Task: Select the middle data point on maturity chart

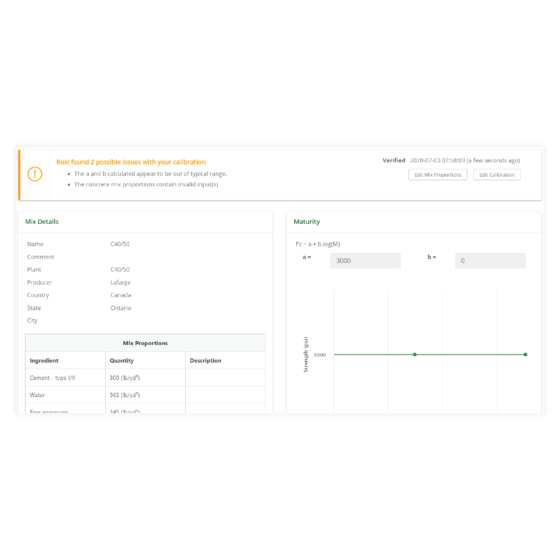Action: click(x=415, y=355)
